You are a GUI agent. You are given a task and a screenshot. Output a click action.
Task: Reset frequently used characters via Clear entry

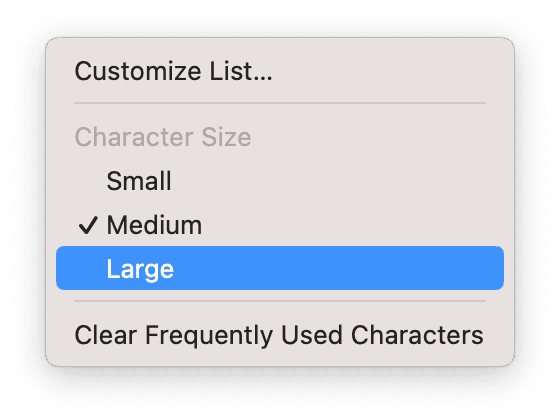(280, 335)
